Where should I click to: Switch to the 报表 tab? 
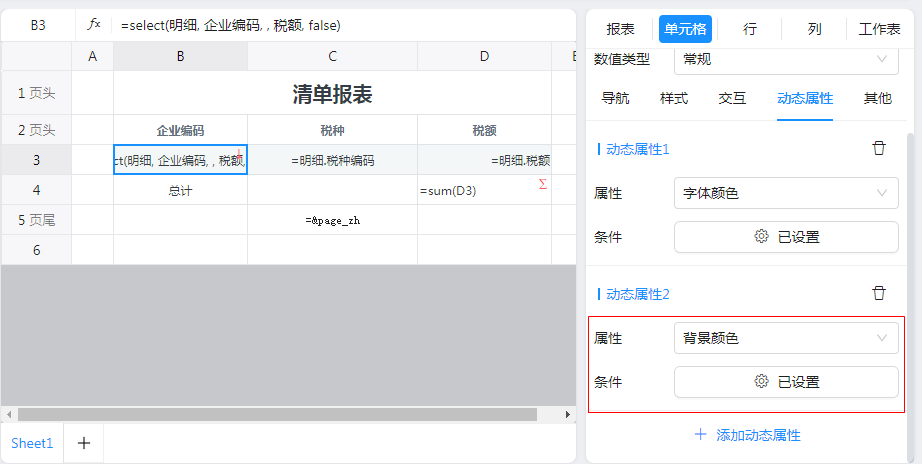pos(620,29)
